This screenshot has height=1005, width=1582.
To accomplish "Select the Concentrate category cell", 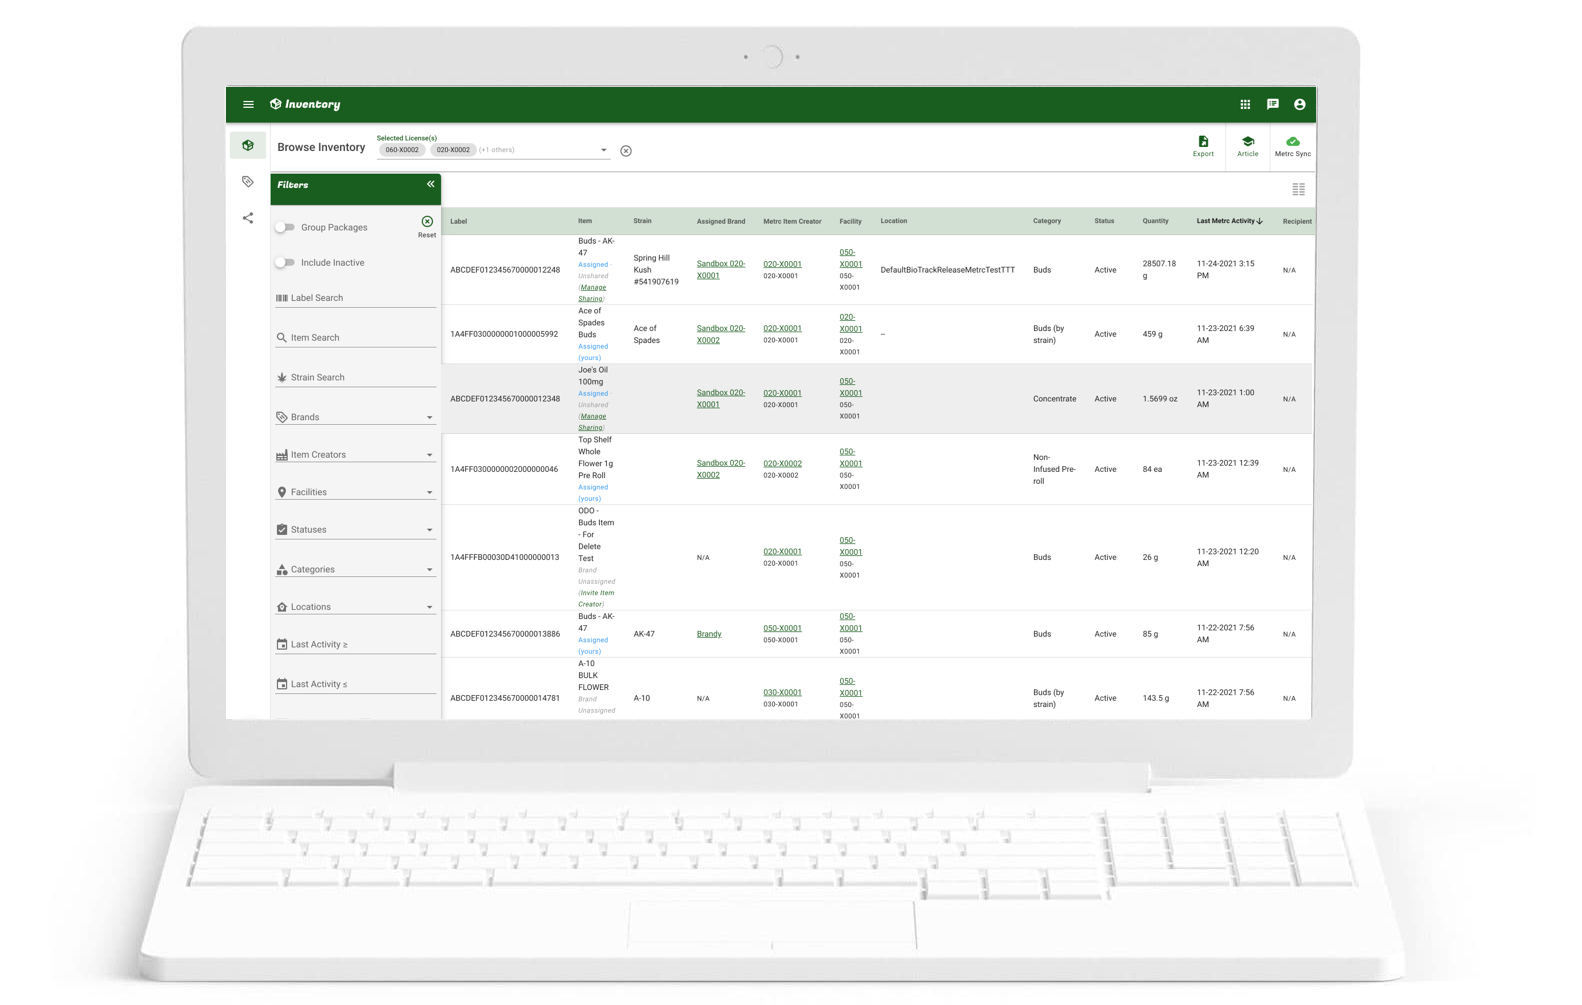I will 1054,399.
